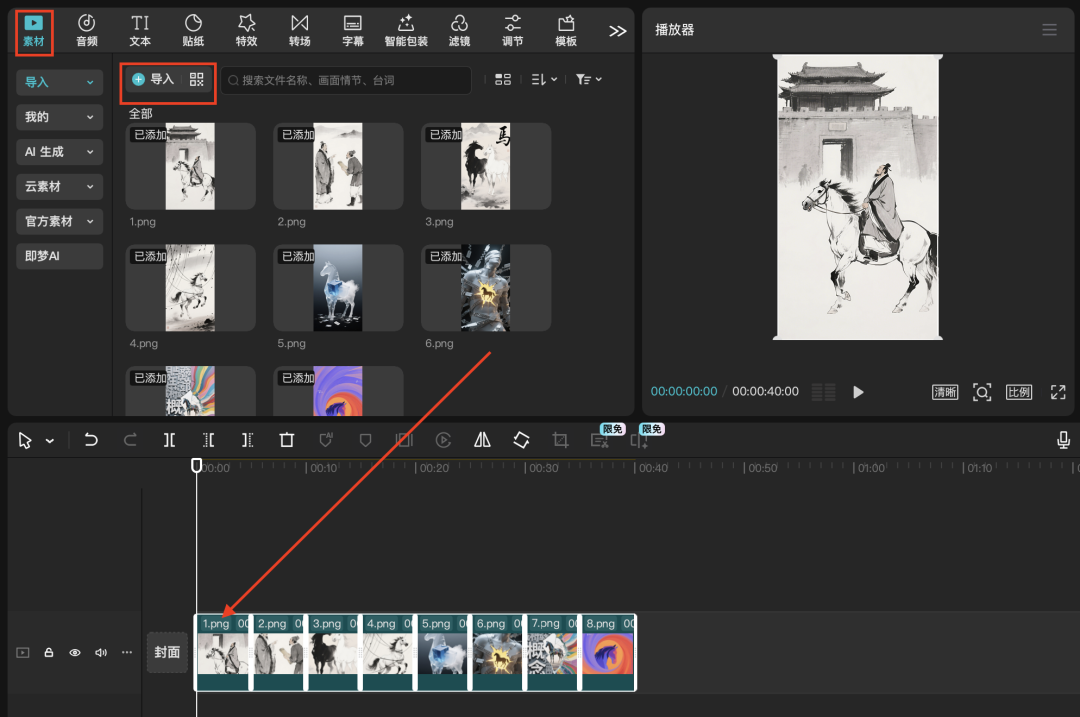Expand the AI 生成 sidebar section
The width and height of the screenshot is (1080, 717).
click(x=60, y=151)
